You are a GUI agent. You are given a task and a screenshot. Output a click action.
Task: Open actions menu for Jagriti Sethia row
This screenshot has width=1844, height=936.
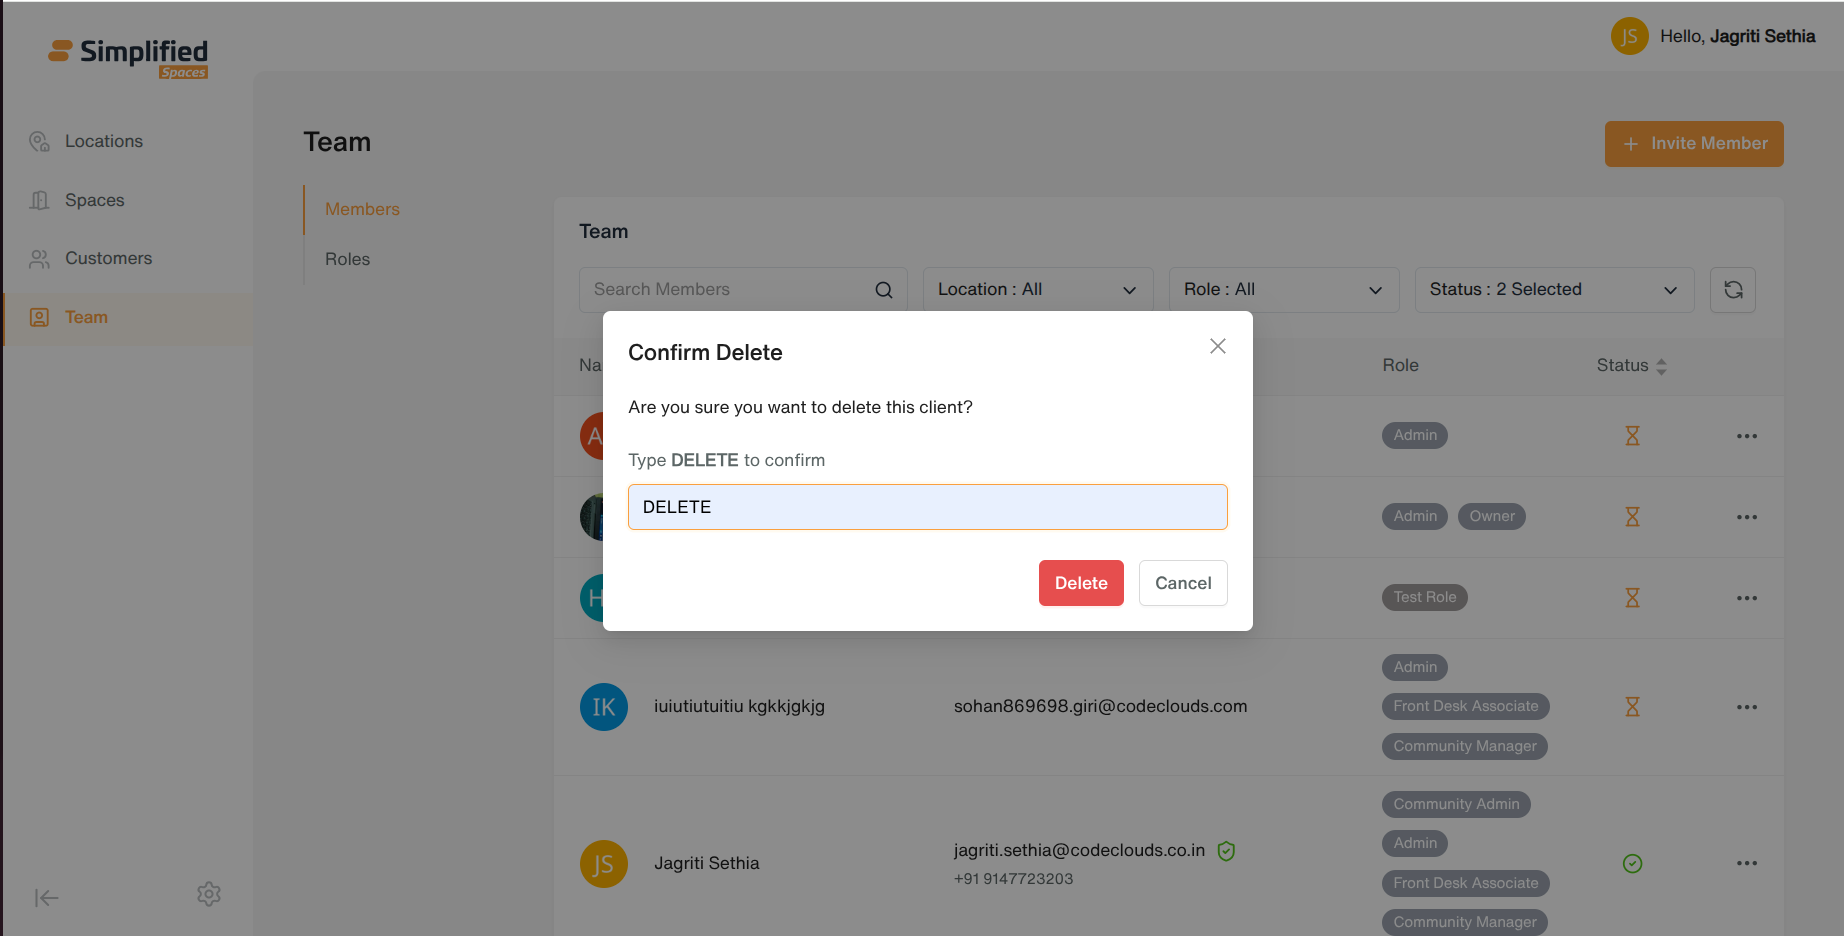point(1747,863)
